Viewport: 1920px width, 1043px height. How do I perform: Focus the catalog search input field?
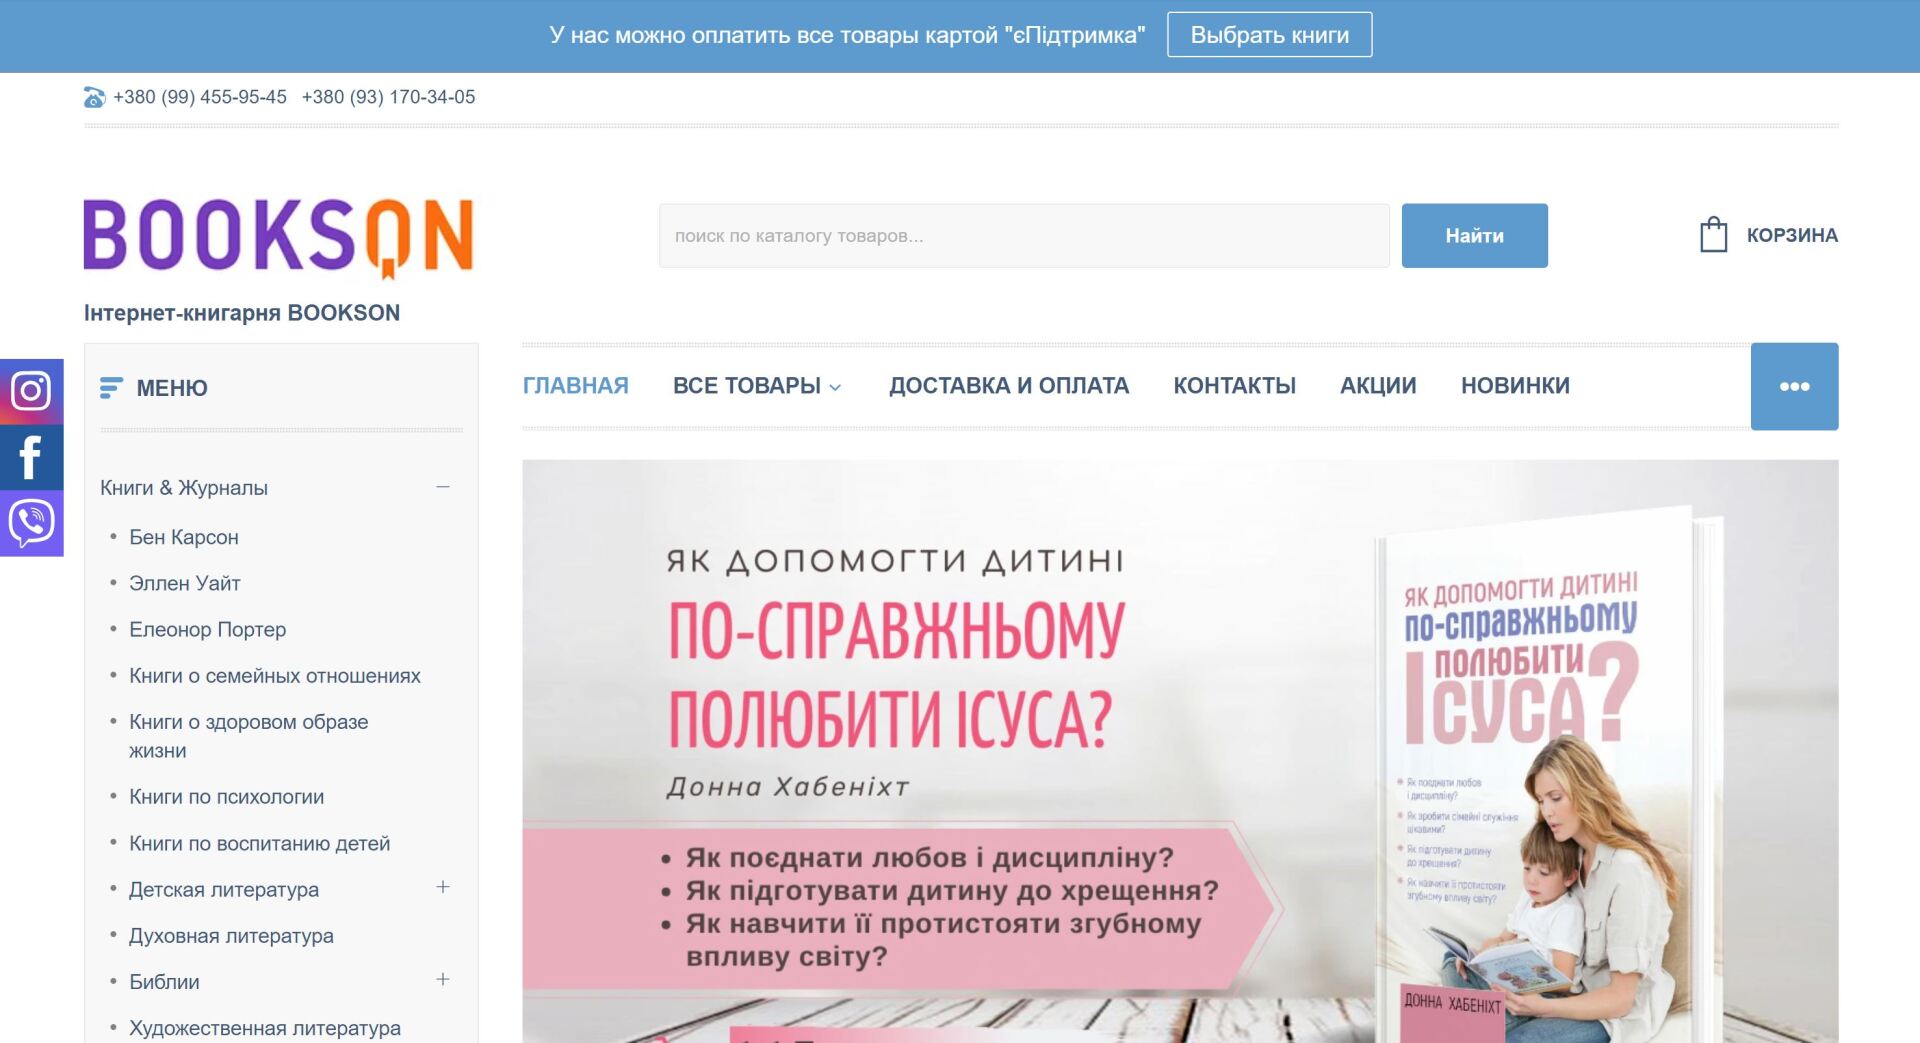click(x=1024, y=236)
